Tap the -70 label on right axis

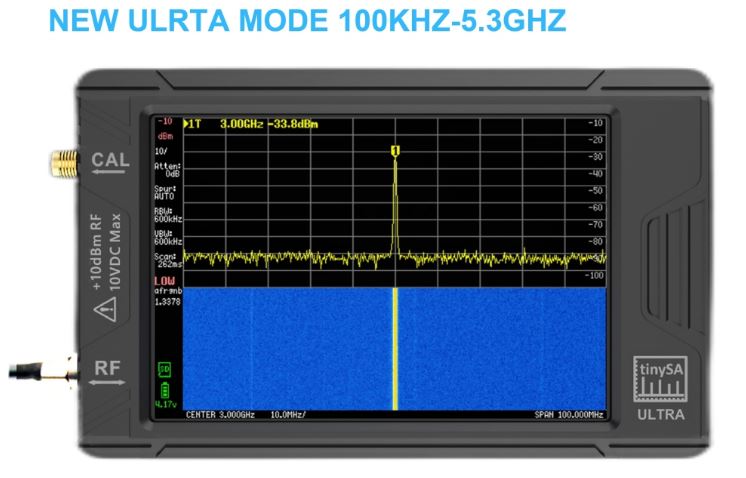595,224
